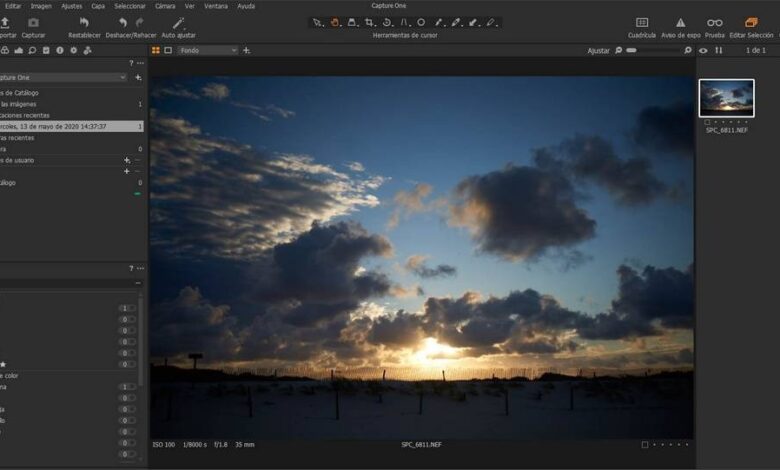Open the Capa menu
This screenshot has width=780, height=470.
(x=98, y=6)
